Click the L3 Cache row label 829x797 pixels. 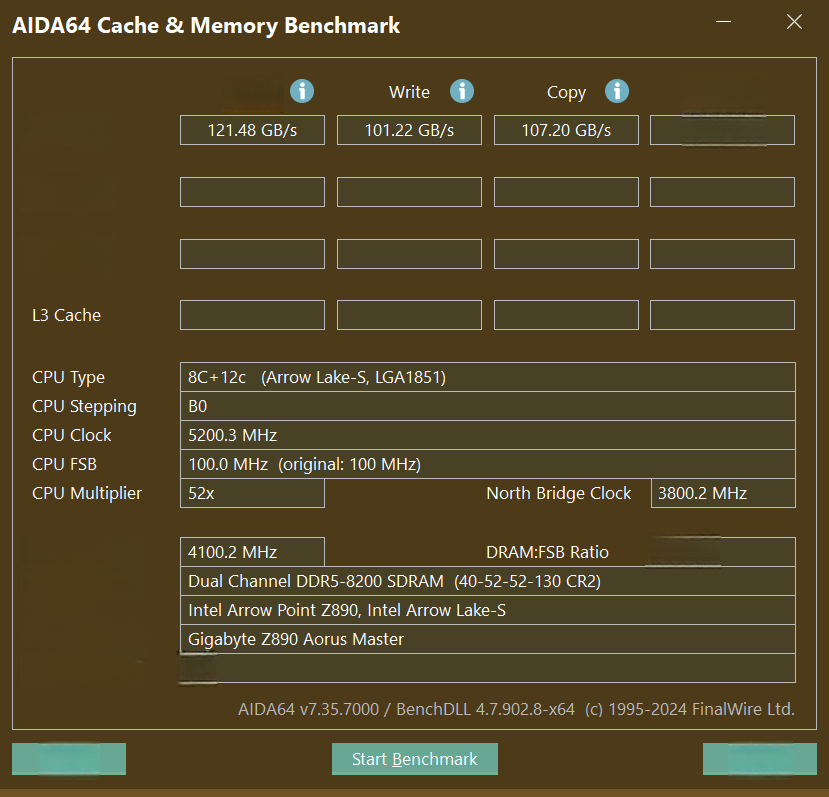pos(66,315)
